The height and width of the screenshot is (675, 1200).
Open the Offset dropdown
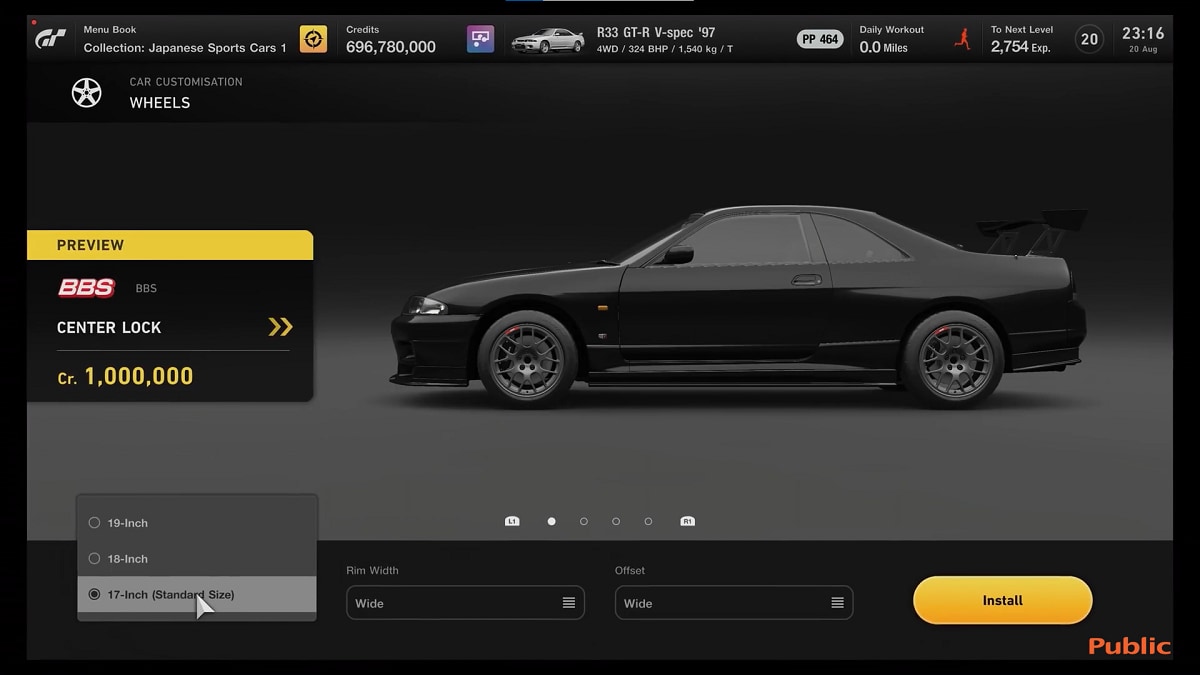click(733, 603)
